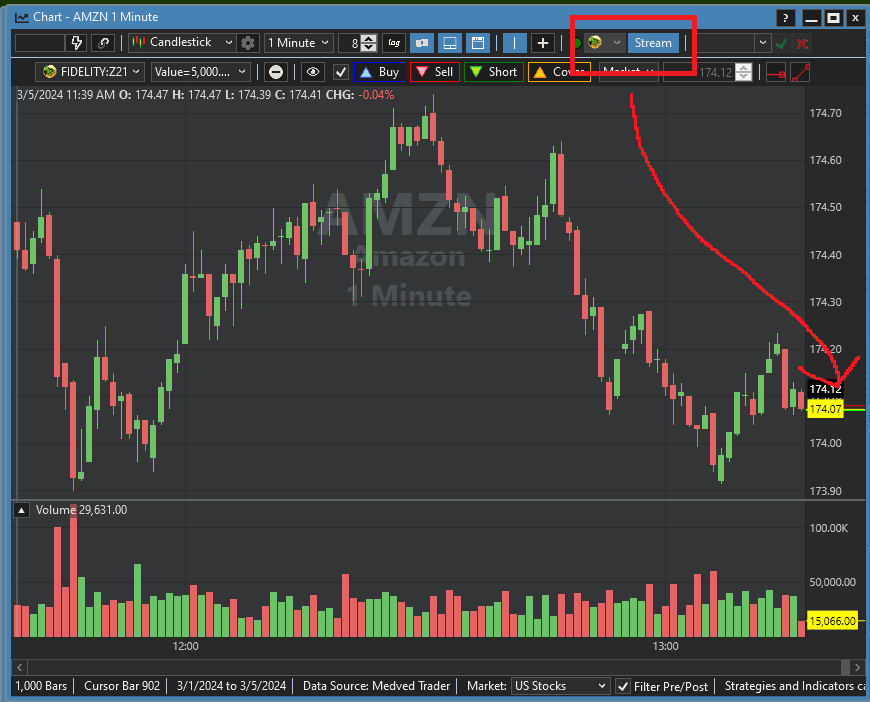
Task: Click the Cover order button
Action: [559, 72]
